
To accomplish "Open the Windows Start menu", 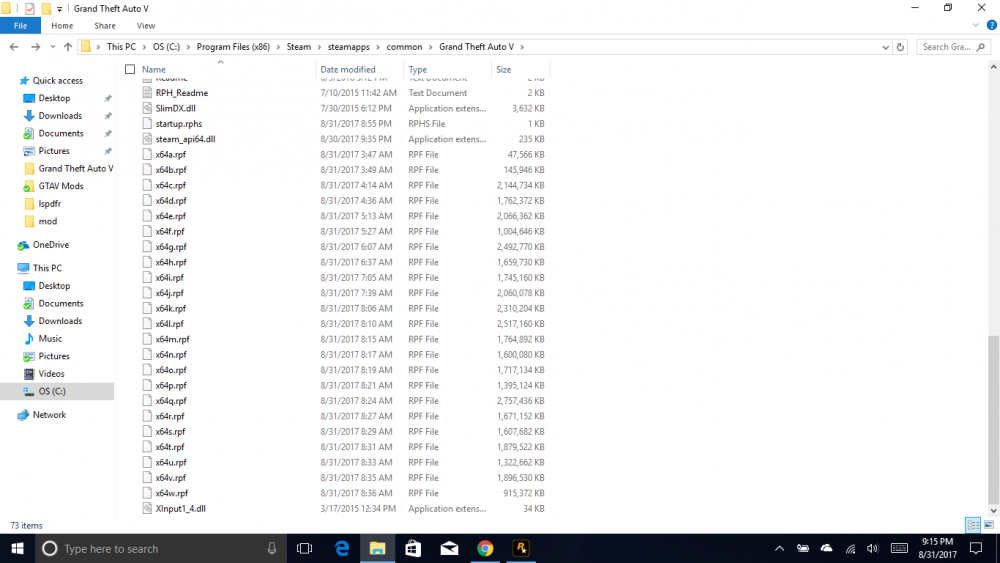I will (x=17, y=548).
